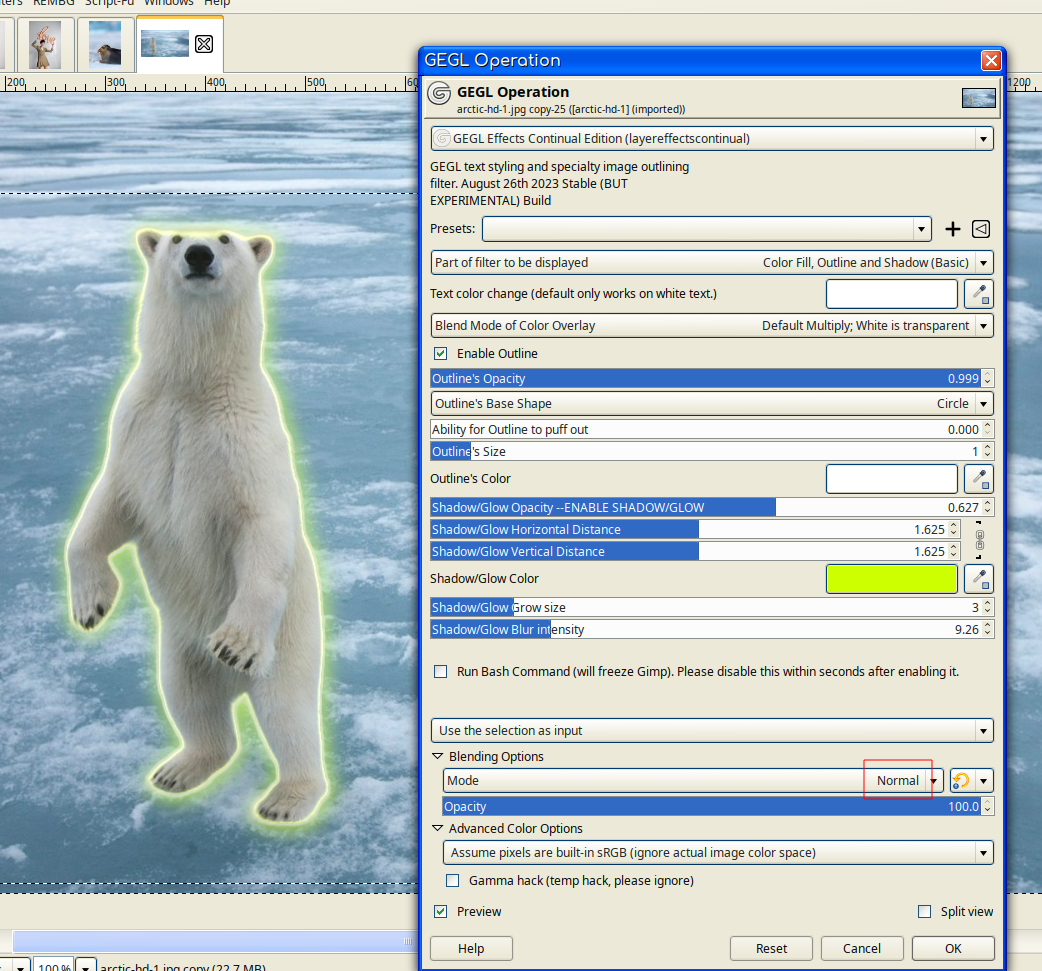Open the REMBG menu
The height and width of the screenshot is (971, 1042).
pos(54,3)
